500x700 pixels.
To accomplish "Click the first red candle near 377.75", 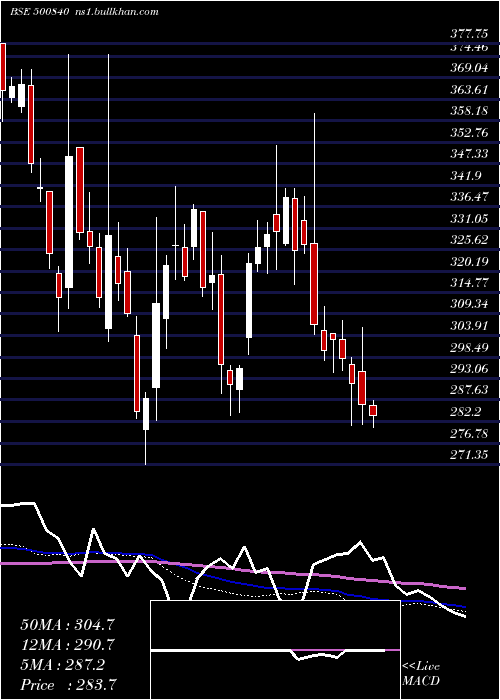I will click(3, 67).
